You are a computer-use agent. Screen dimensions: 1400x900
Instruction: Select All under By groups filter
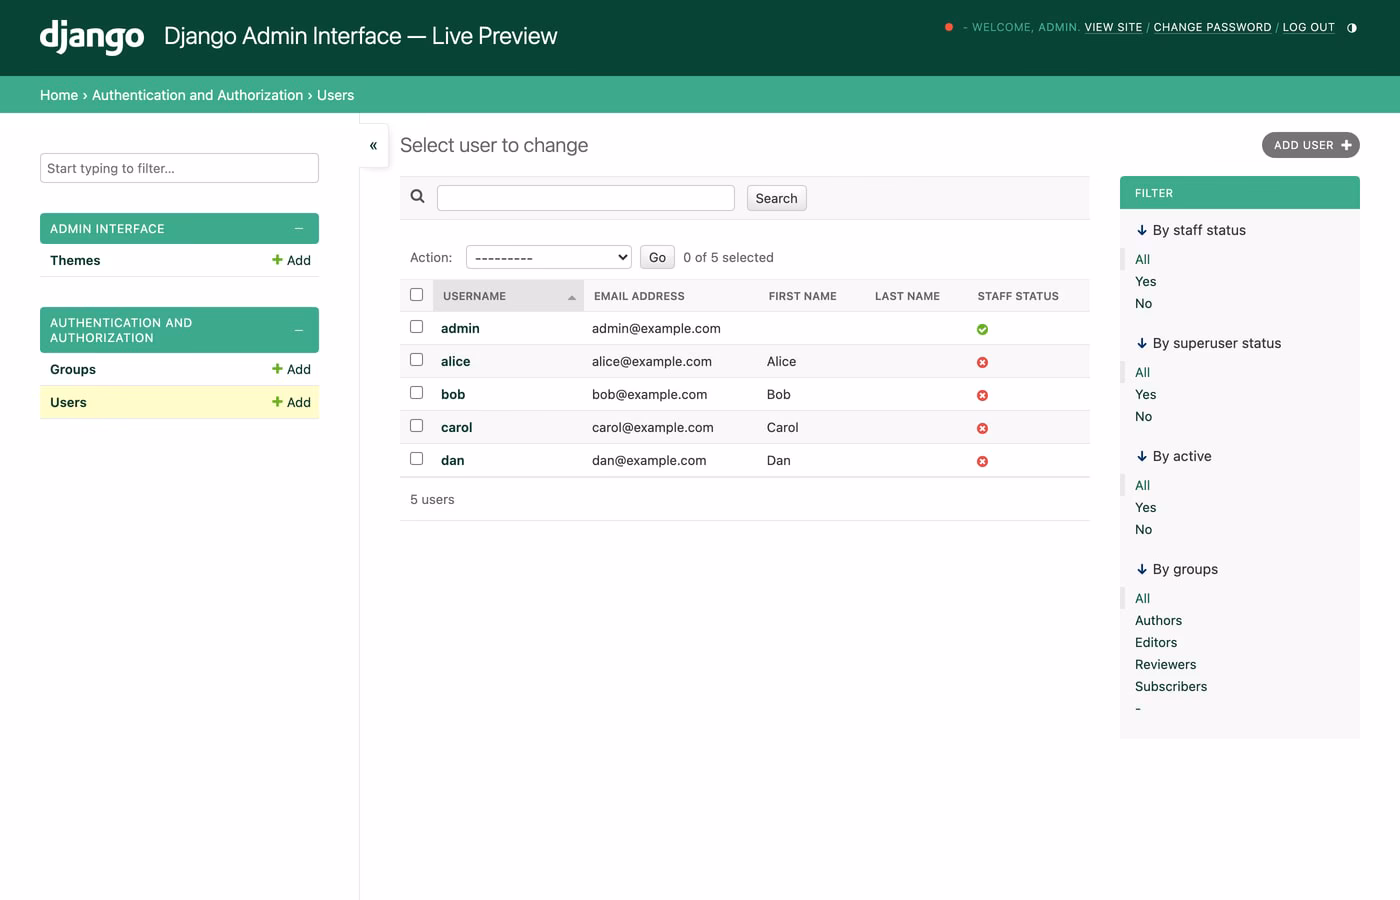pos(1142,598)
